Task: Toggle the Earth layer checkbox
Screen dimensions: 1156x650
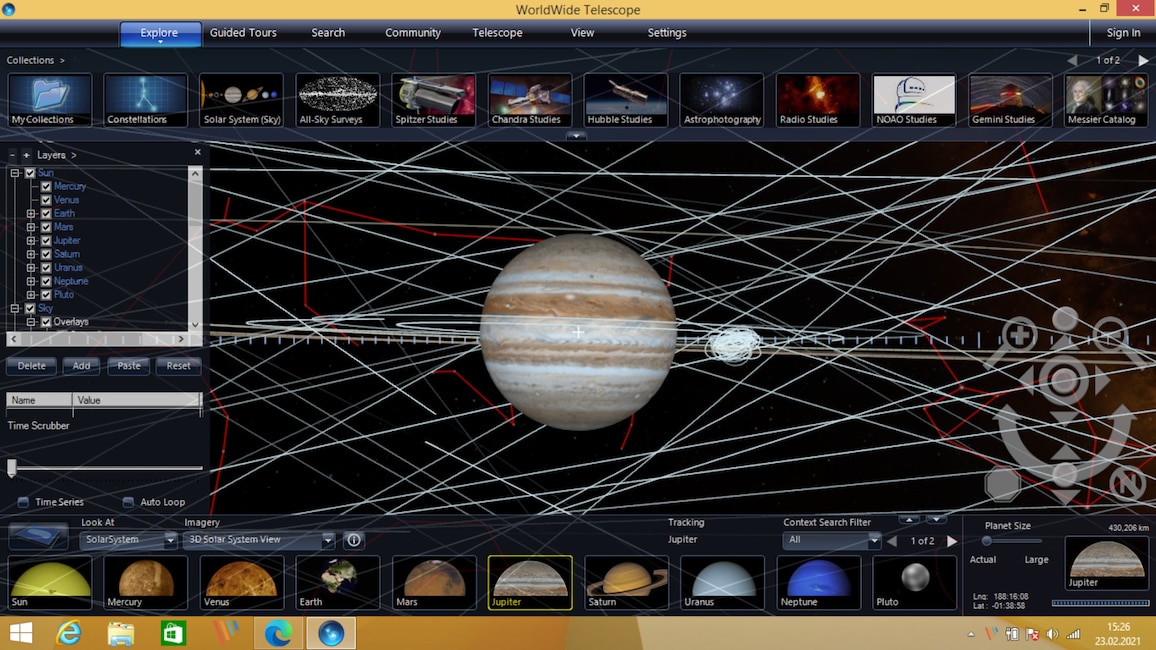Action: pos(46,214)
